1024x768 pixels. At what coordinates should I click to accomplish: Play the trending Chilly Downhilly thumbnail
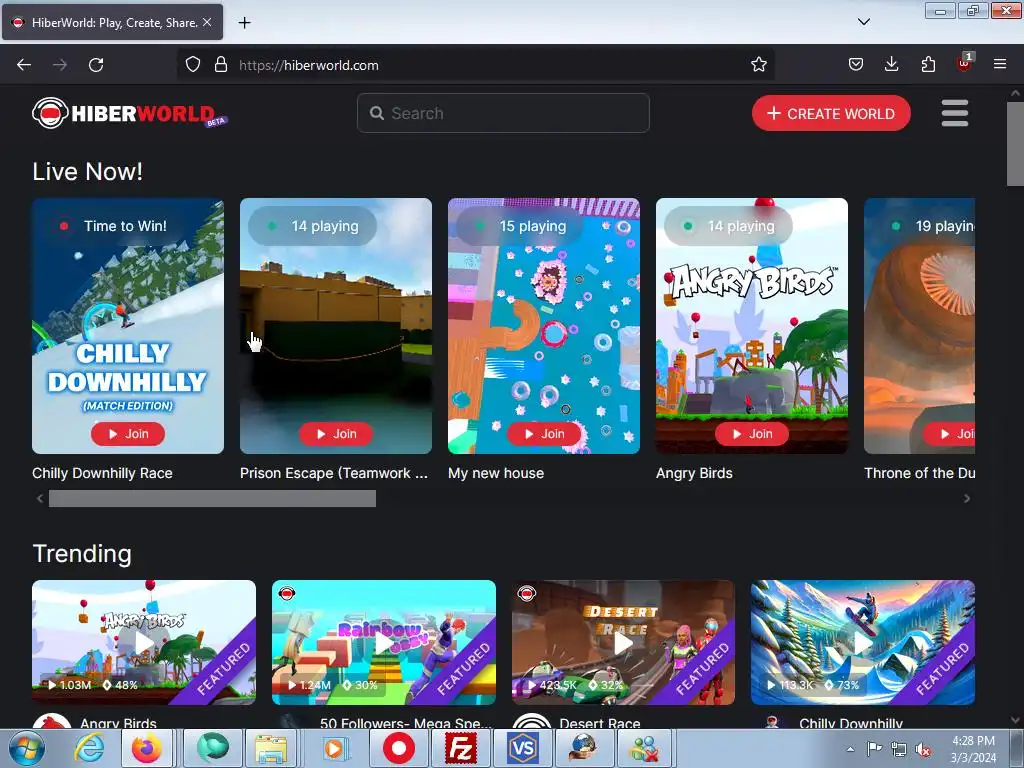tap(863, 643)
